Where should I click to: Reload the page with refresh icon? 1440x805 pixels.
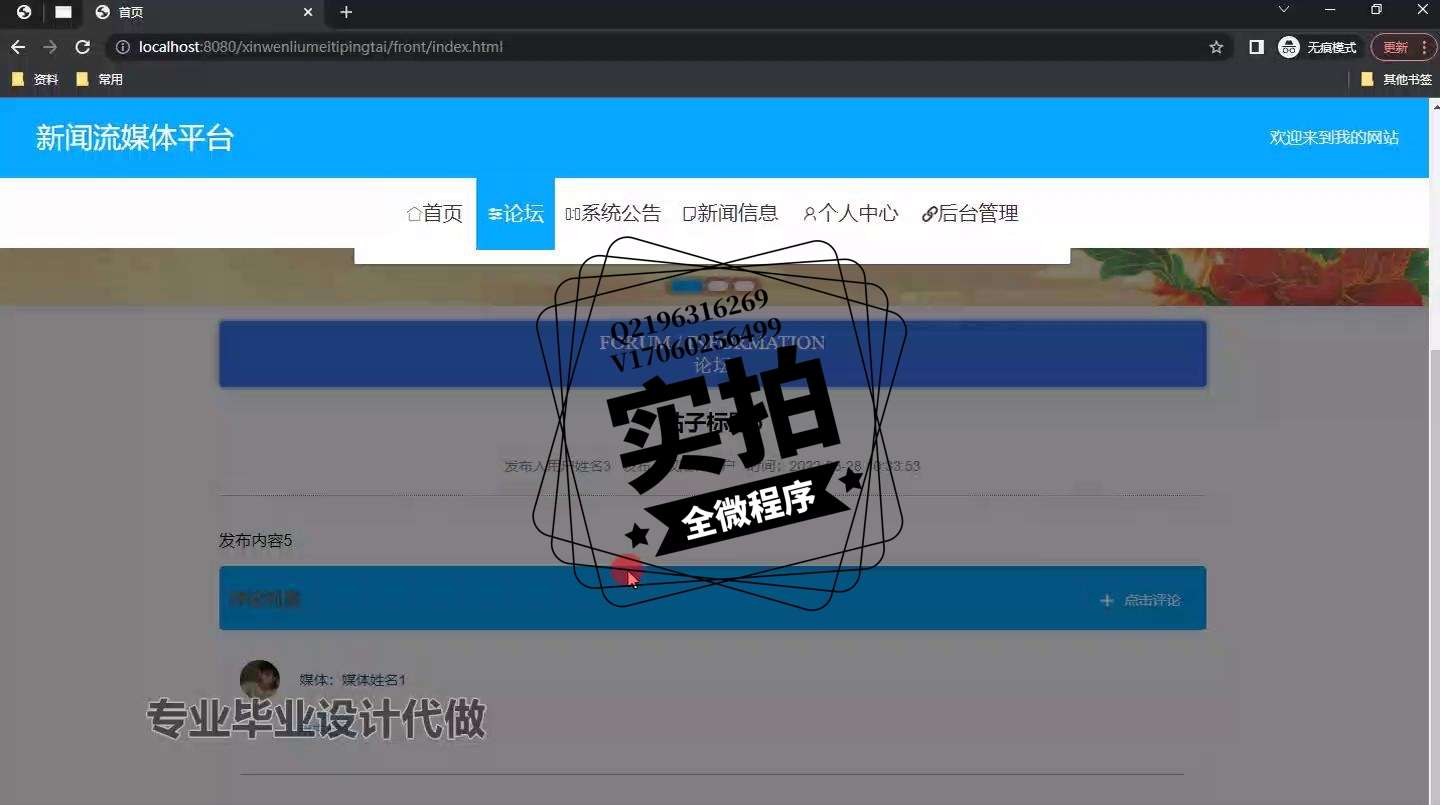click(x=83, y=47)
